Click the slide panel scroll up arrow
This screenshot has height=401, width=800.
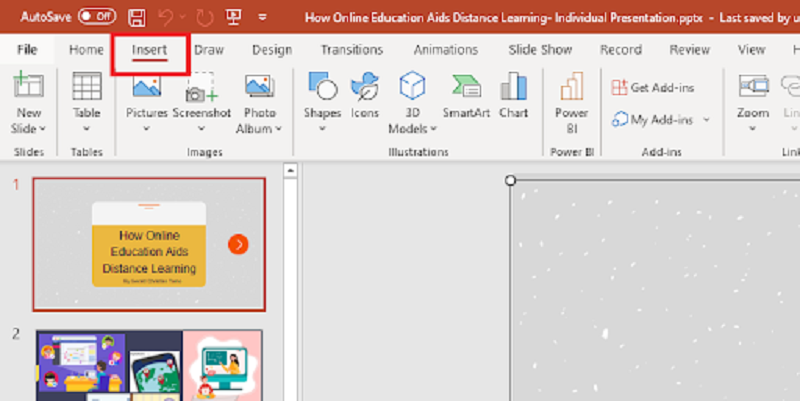290,170
